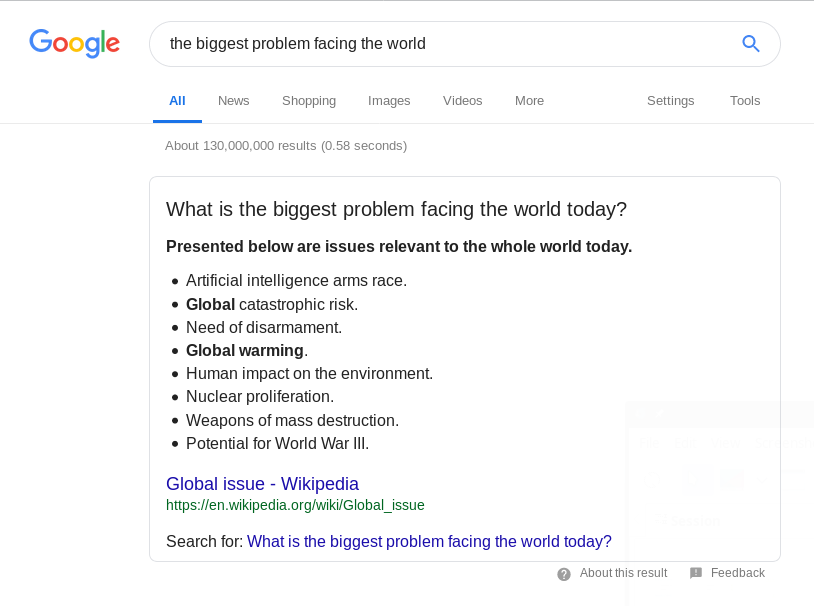Open the Shopping results tab

[309, 101]
